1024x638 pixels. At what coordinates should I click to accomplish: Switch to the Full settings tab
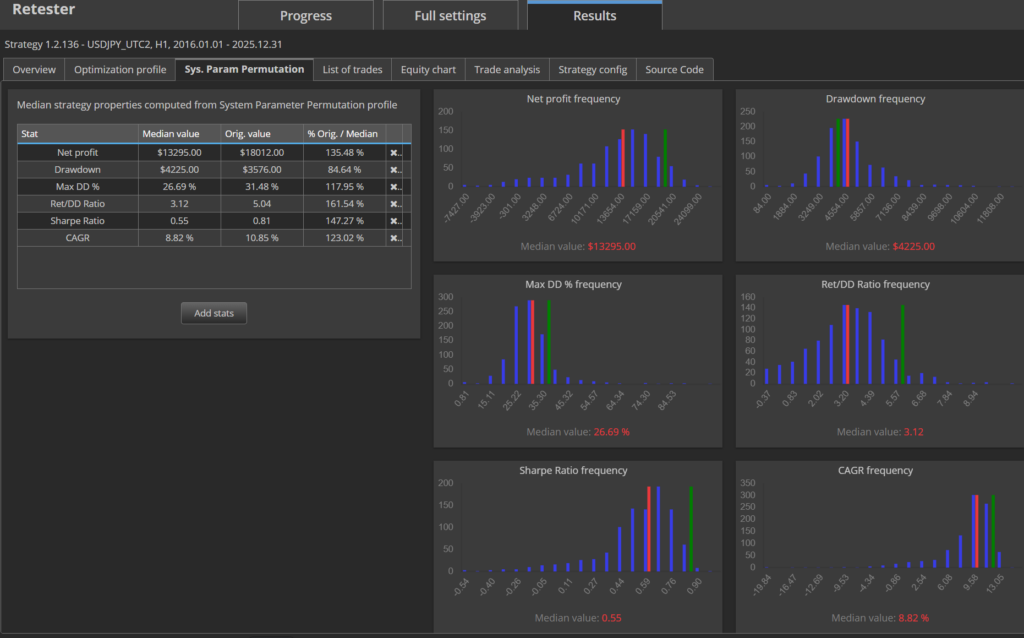click(450, 15)
